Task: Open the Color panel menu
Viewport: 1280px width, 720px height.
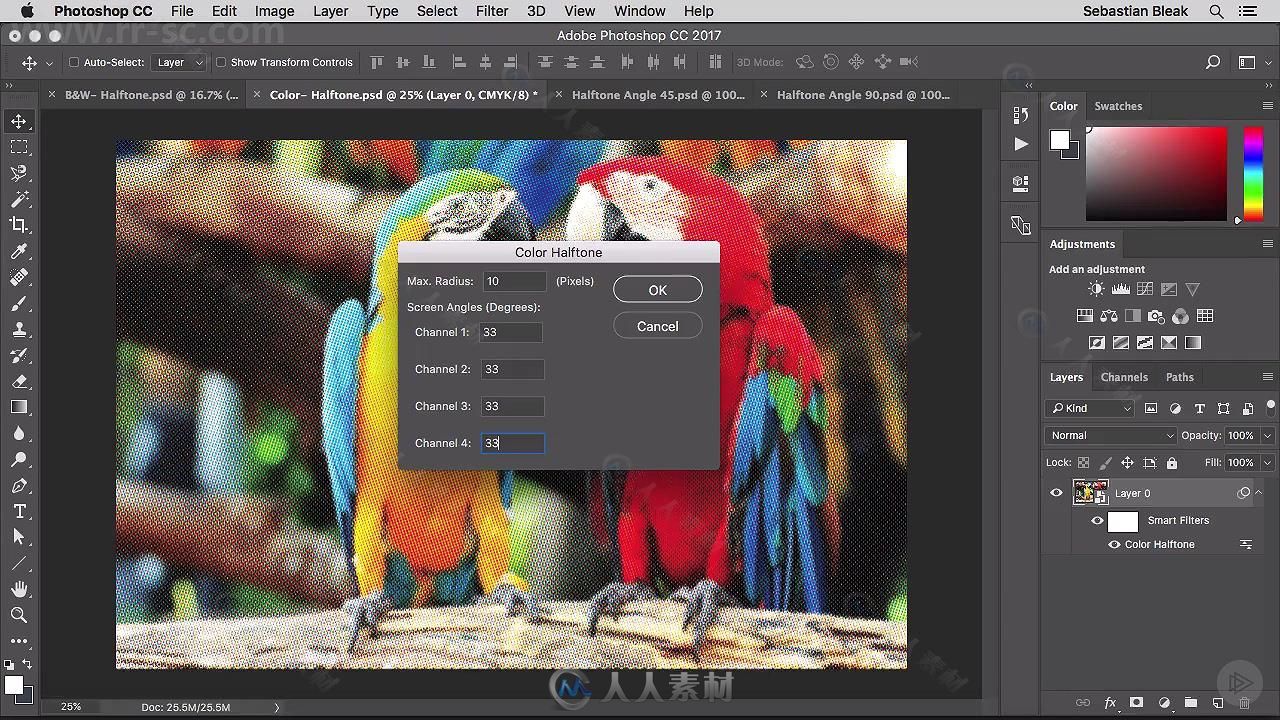Action: pyautogui.click(x=1267, y=106)
